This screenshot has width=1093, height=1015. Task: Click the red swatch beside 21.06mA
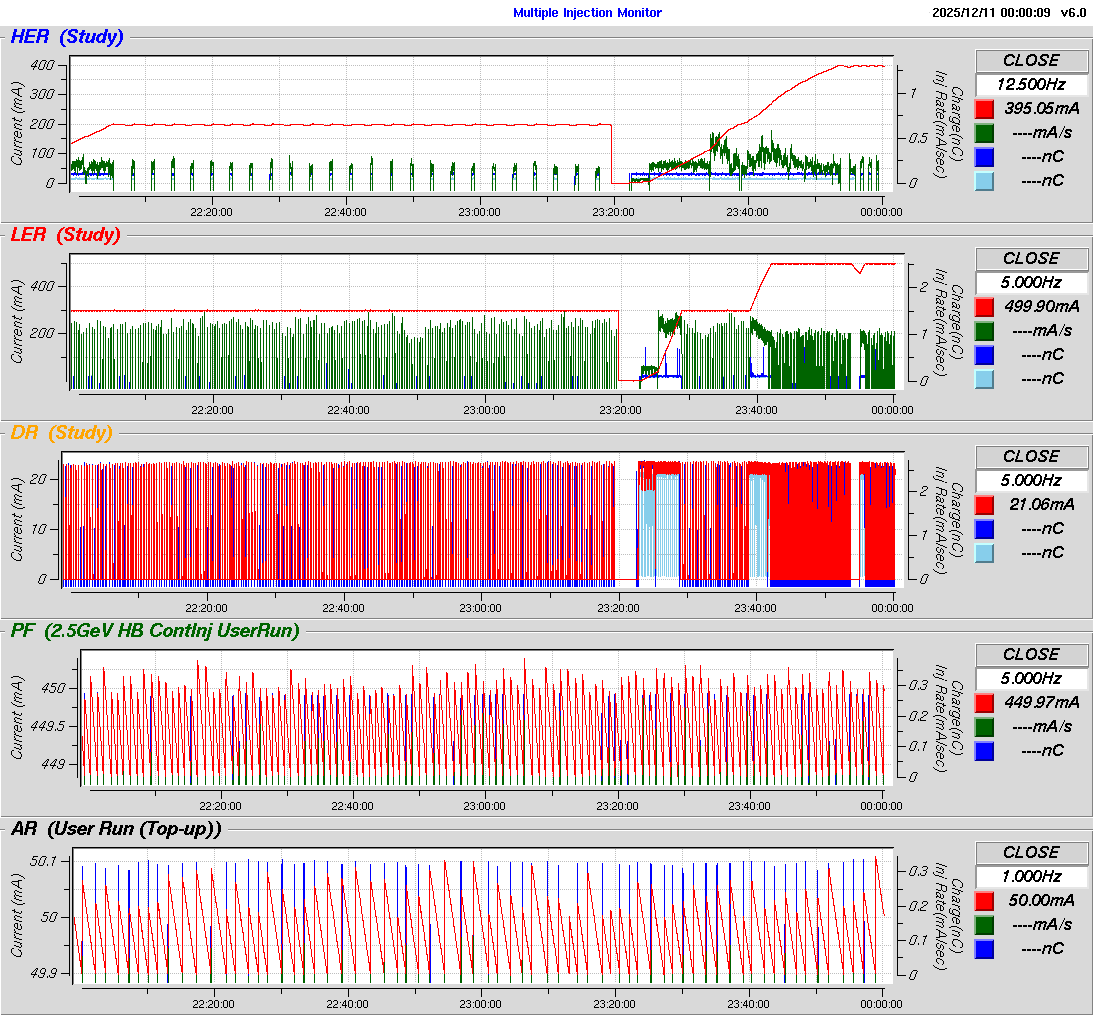(x=984, y=505)
